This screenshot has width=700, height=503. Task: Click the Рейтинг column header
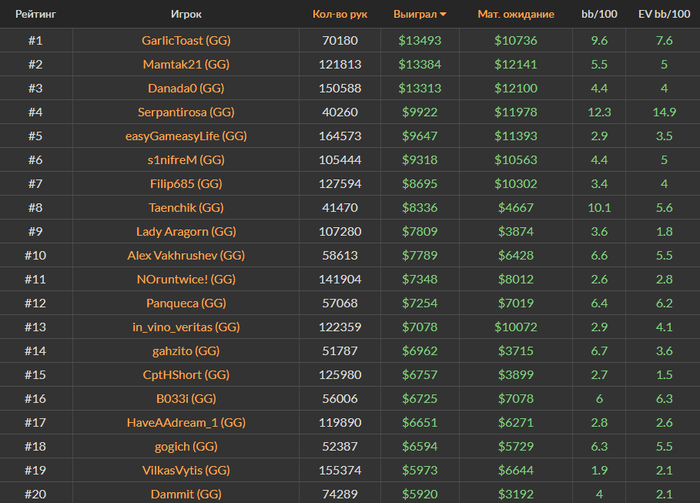pos(36,14)
